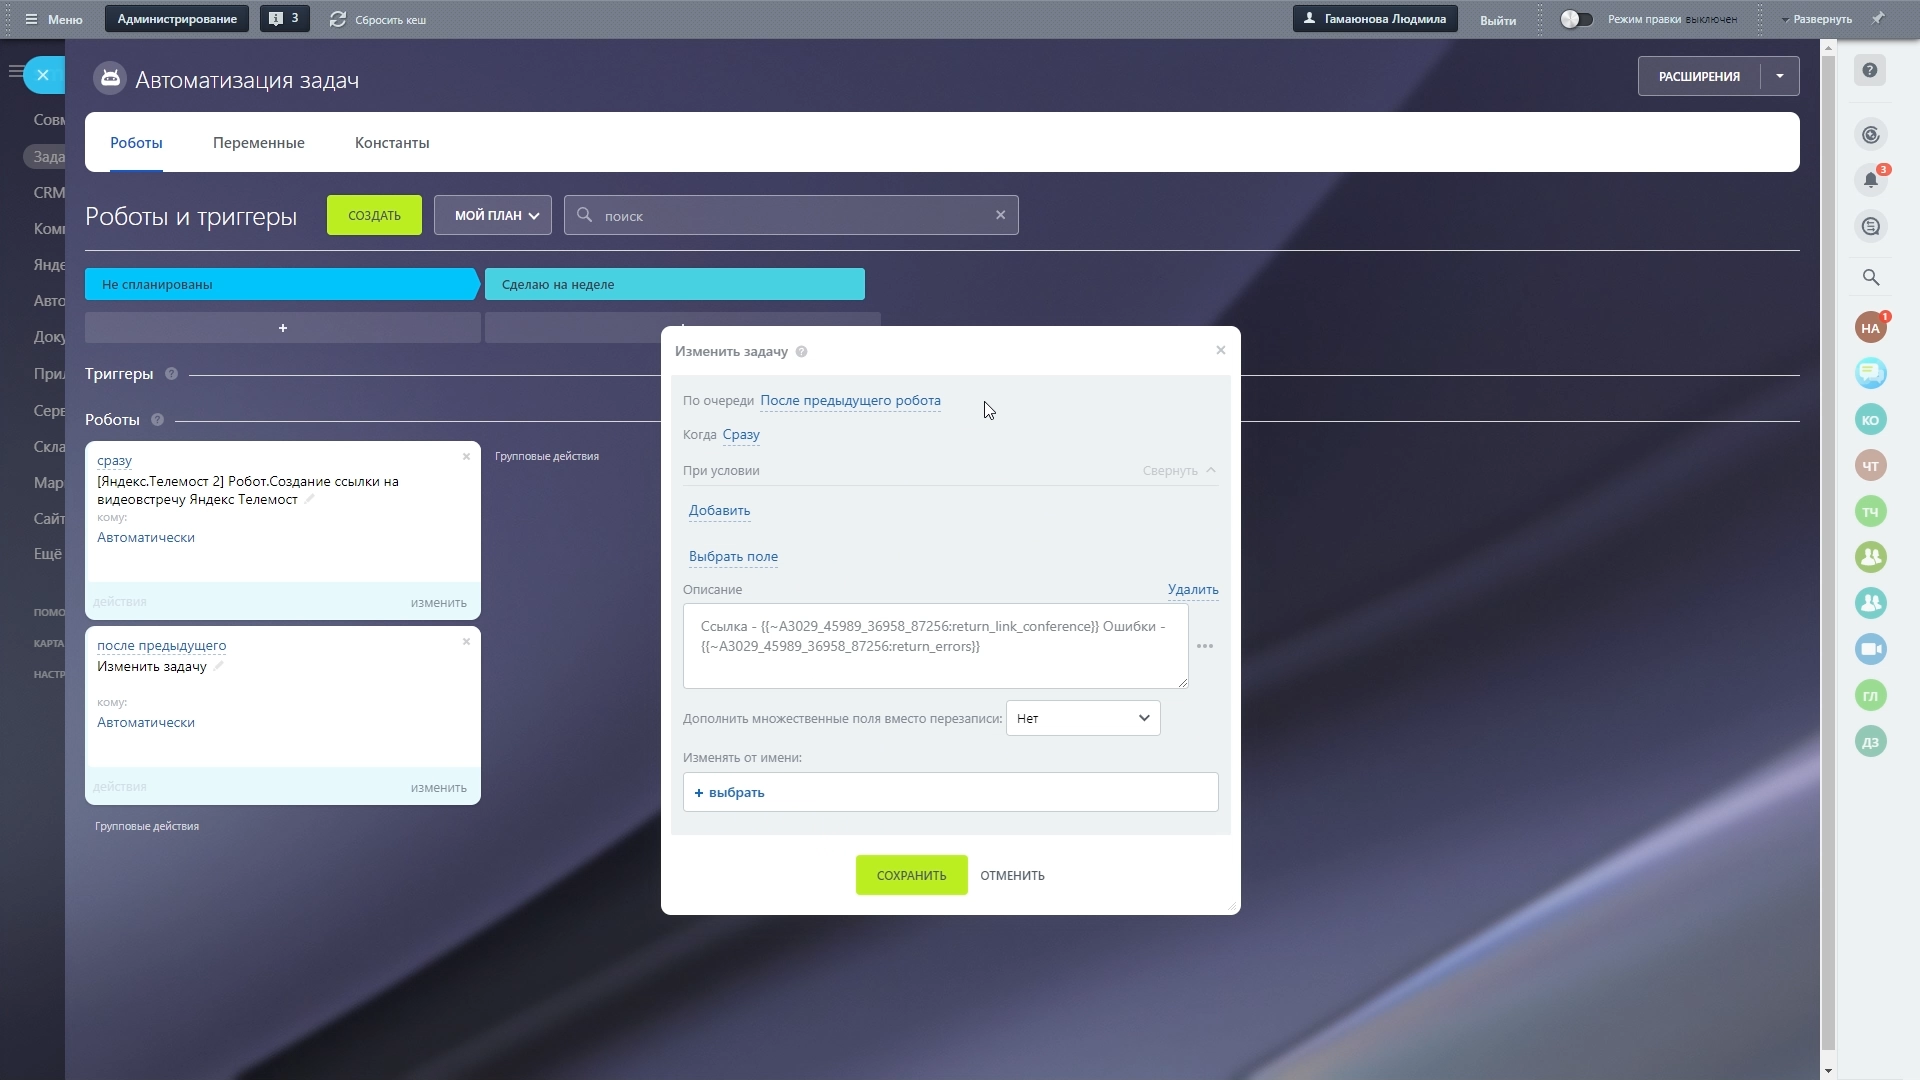Switch to the Переменные tab
This screenshot has width=1920, height=1080.
(258, 143)
